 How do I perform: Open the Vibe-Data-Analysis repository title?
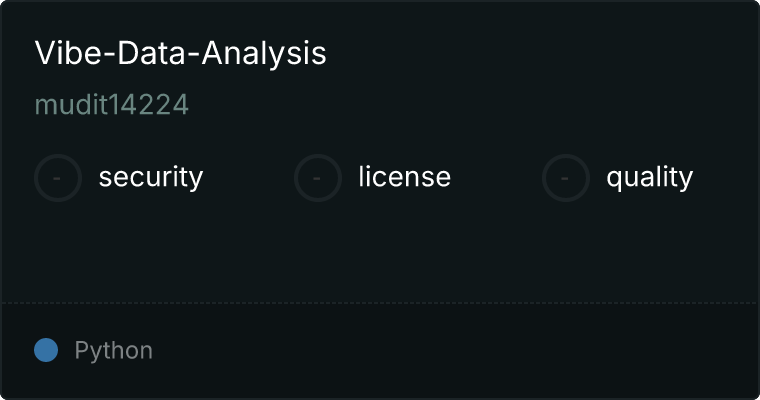coord(180,53)
